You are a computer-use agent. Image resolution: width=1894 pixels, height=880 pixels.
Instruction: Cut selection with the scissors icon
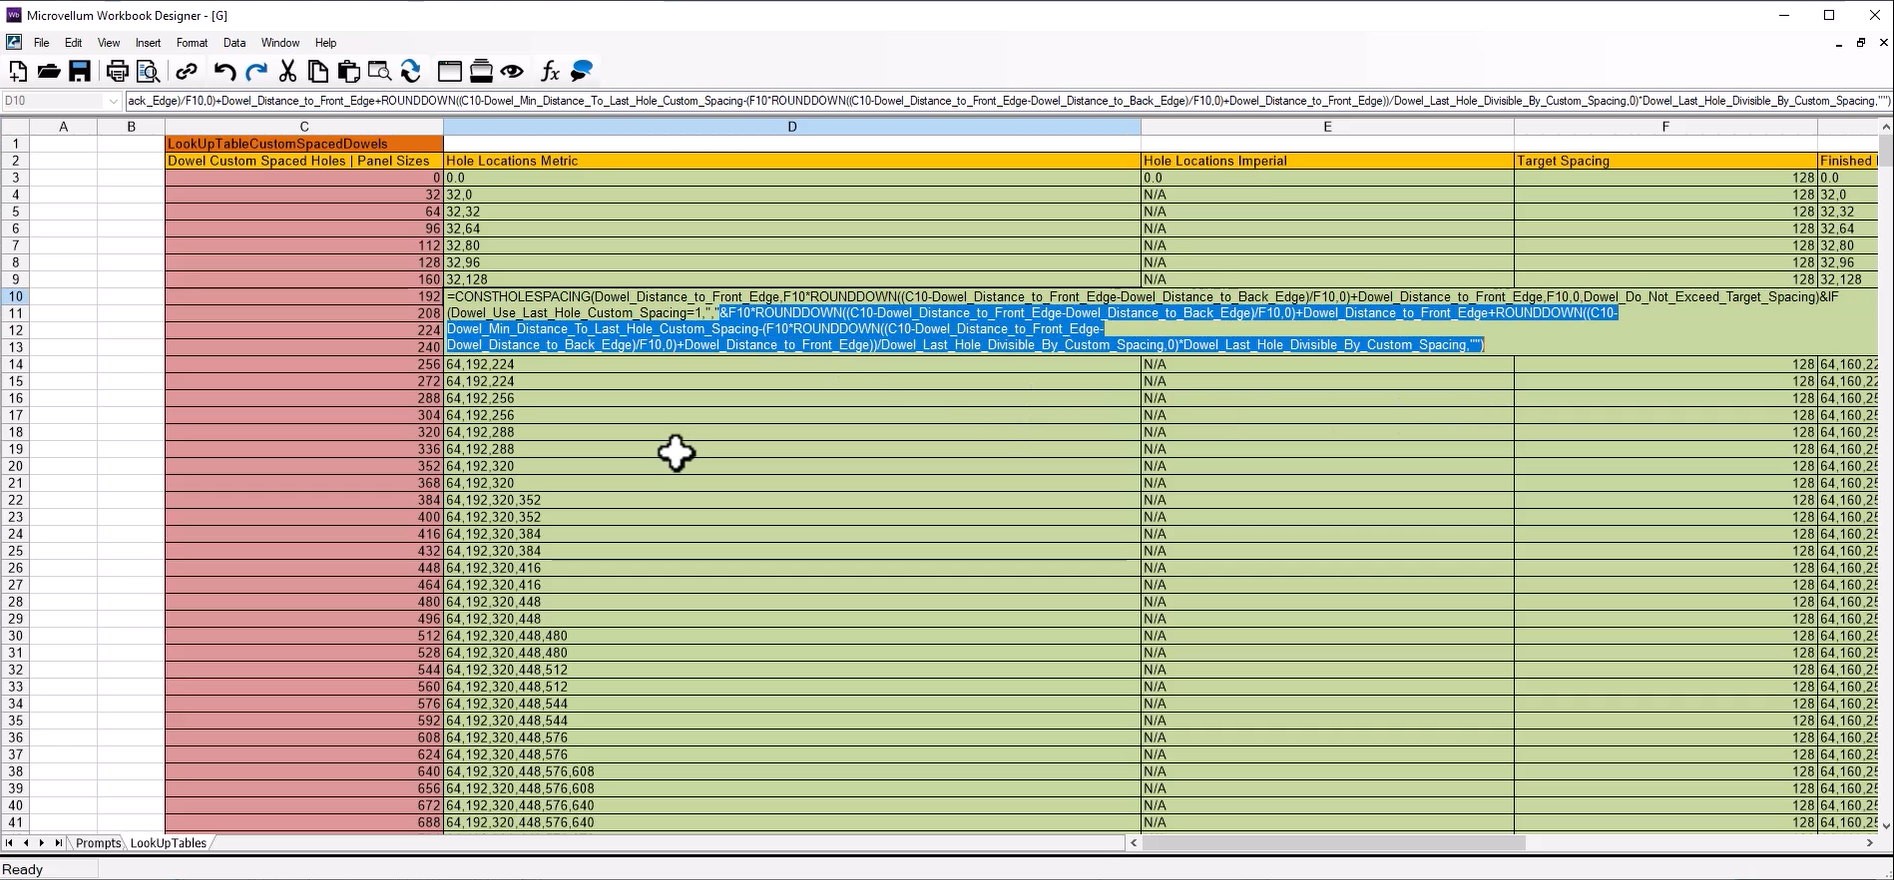pos(288,71)
